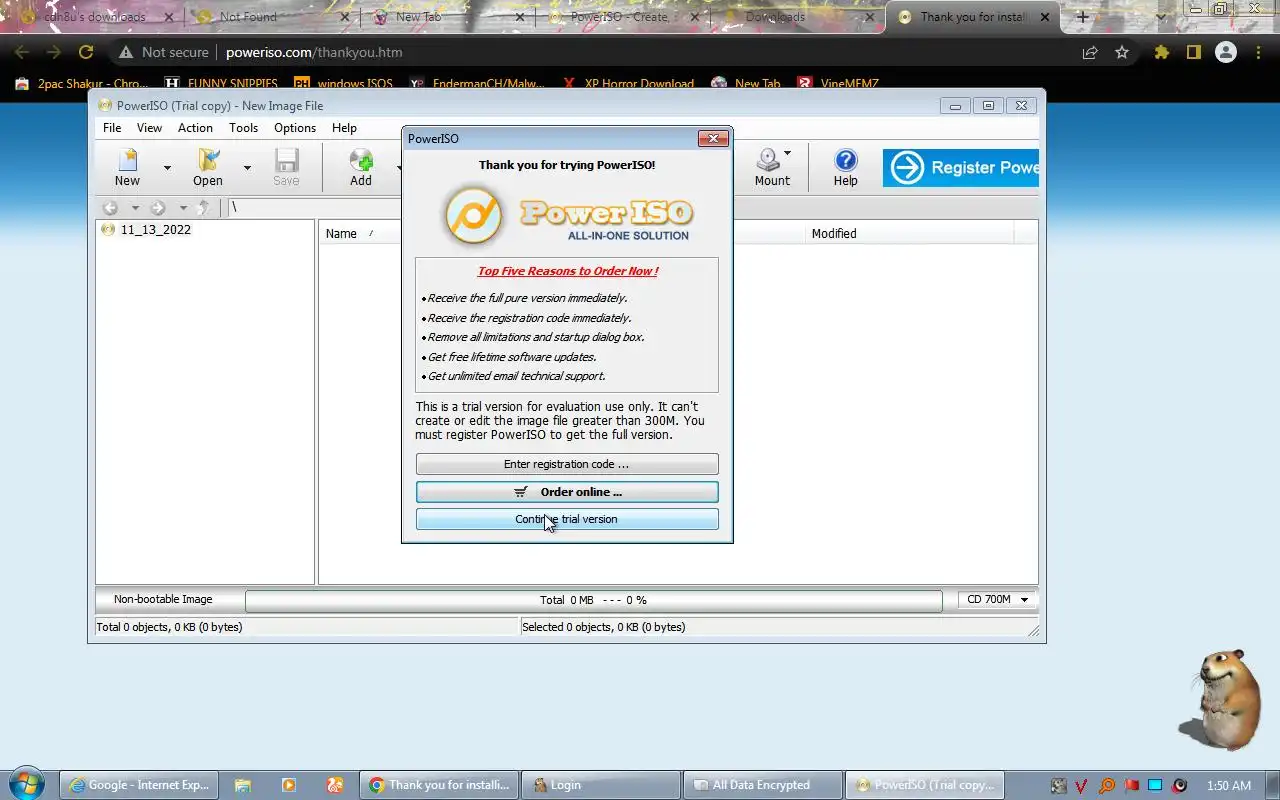The width and height of the screenshot is (1280, 800).
Task: Go up one folder level icon
Action: (204, 208)
